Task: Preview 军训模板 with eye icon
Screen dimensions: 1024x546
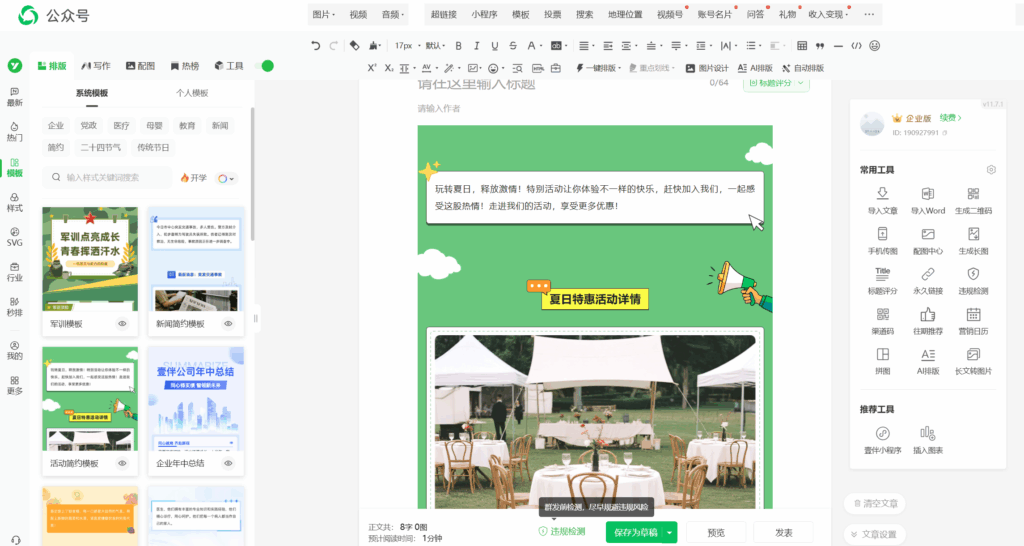Action: coord(122,324)
